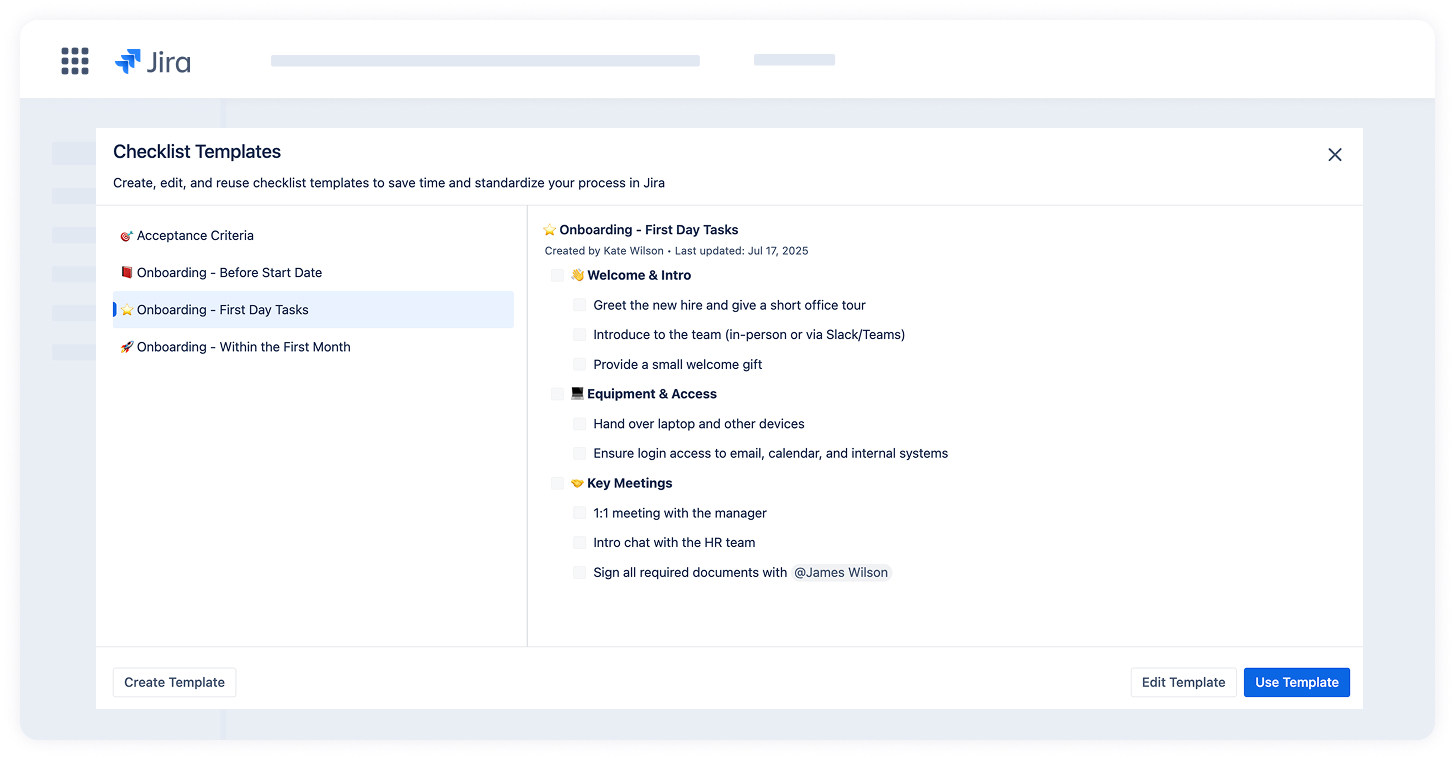The image size is (1455, 760).
Task: Click the Jira logo
Action: [153, 62]
